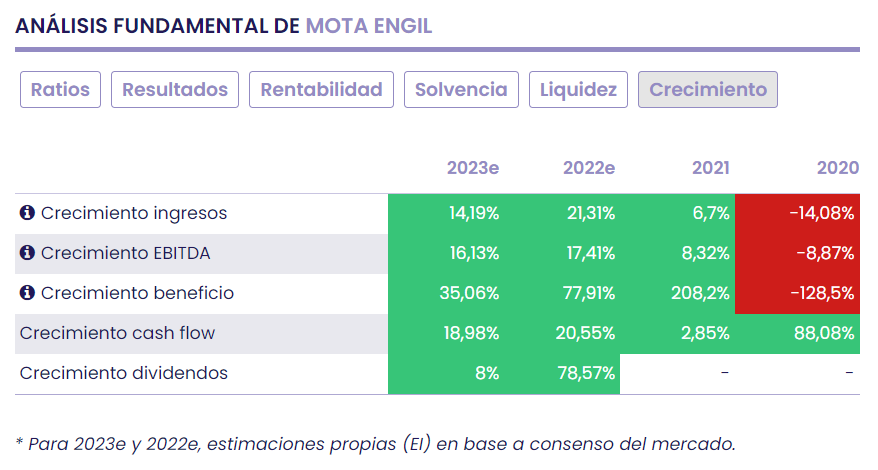Click info icon beside Crecimiento beneficio
Screen dimensions: 878x470
point(27,293)
